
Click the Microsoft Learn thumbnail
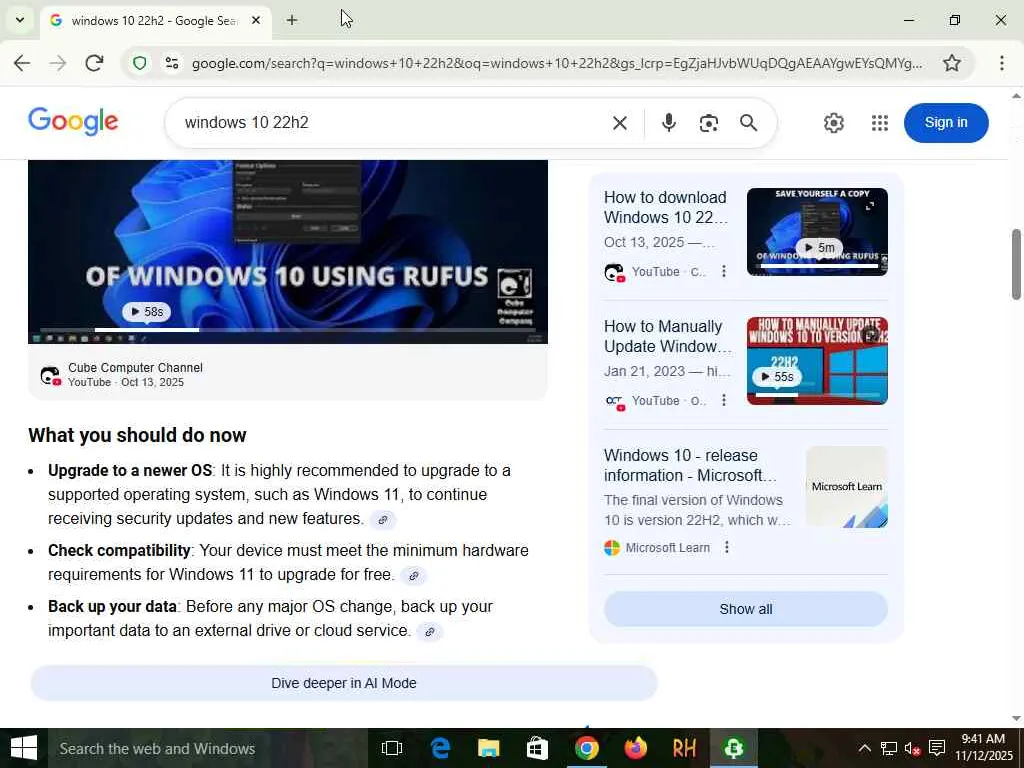click(846, 487)
